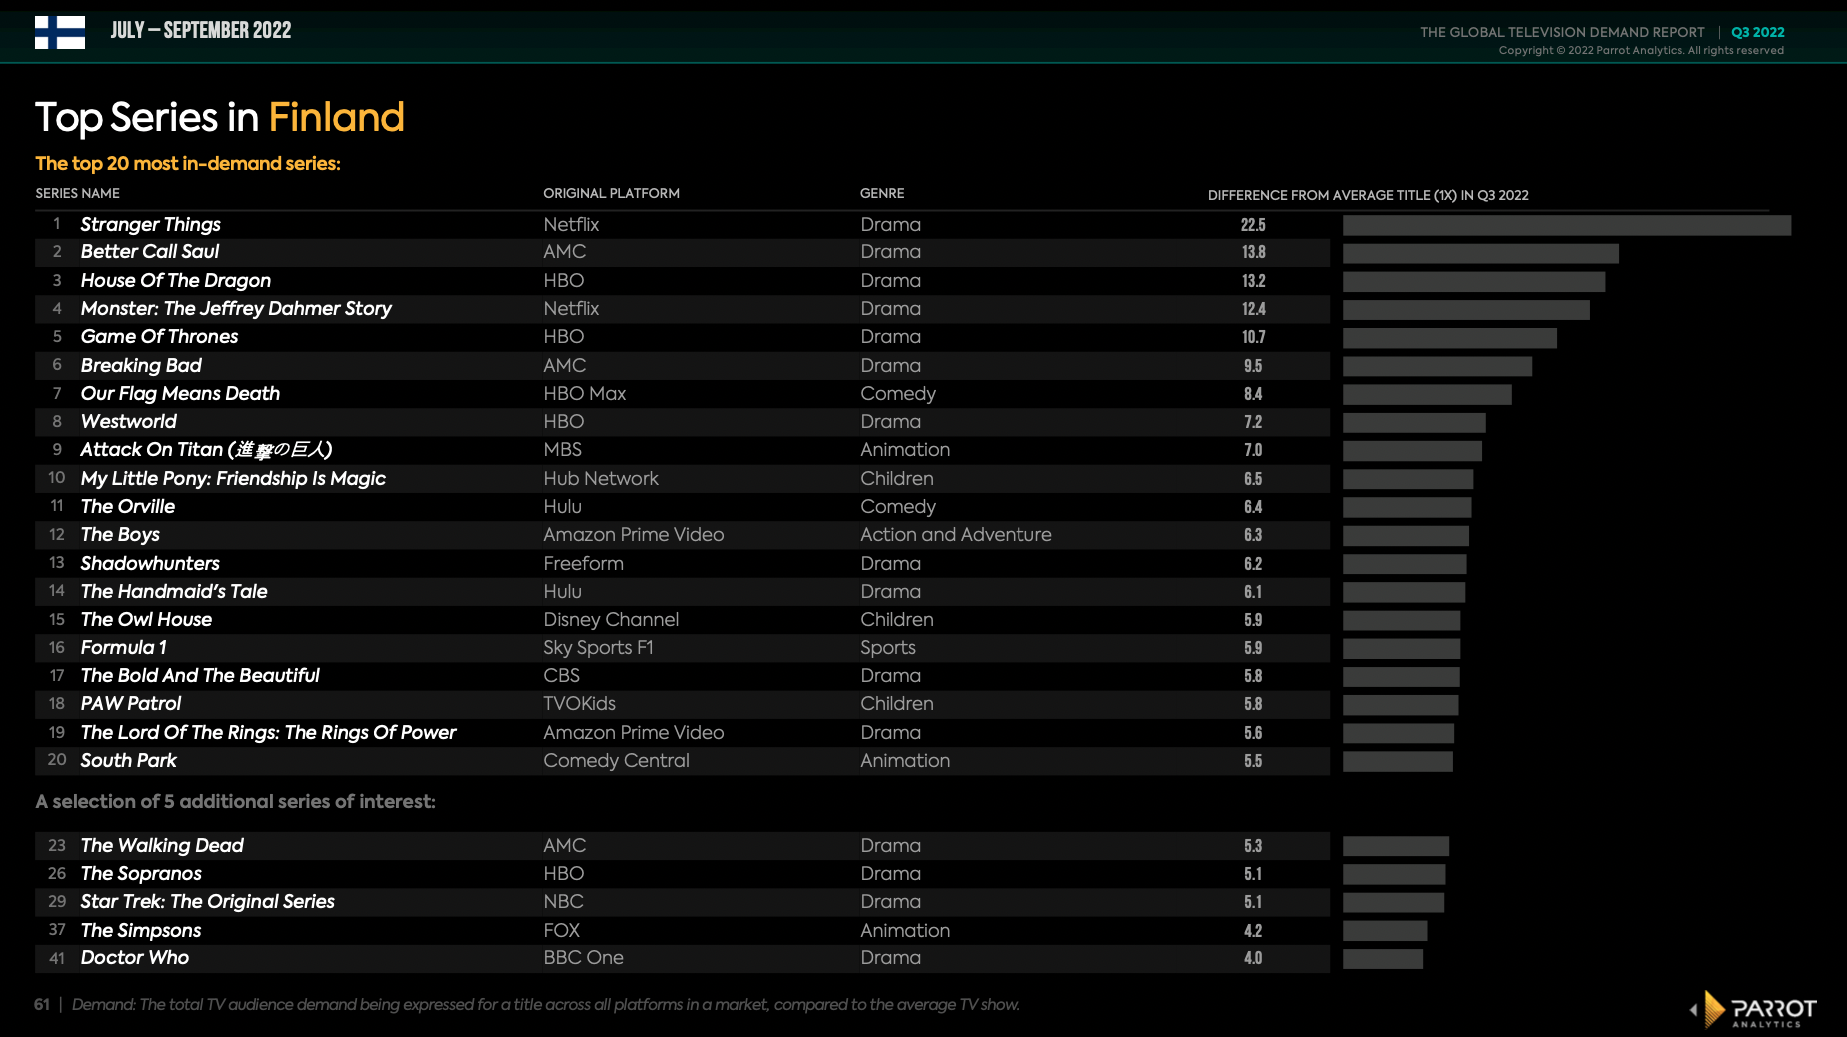1847x1037 pixels.
Task: Click the Finland flag icon
Action: 60,32
